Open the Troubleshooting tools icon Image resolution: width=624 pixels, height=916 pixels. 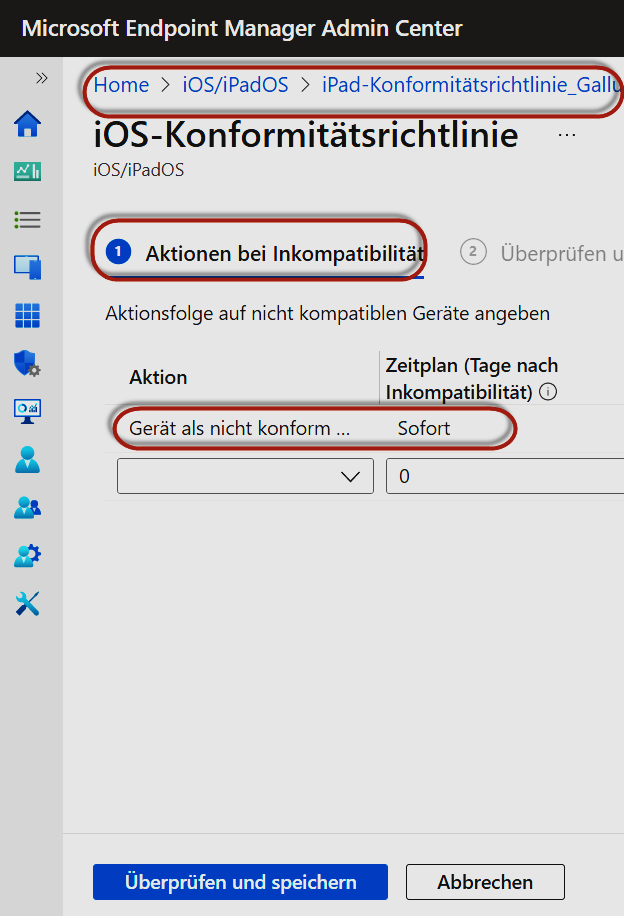pos(28,603)
